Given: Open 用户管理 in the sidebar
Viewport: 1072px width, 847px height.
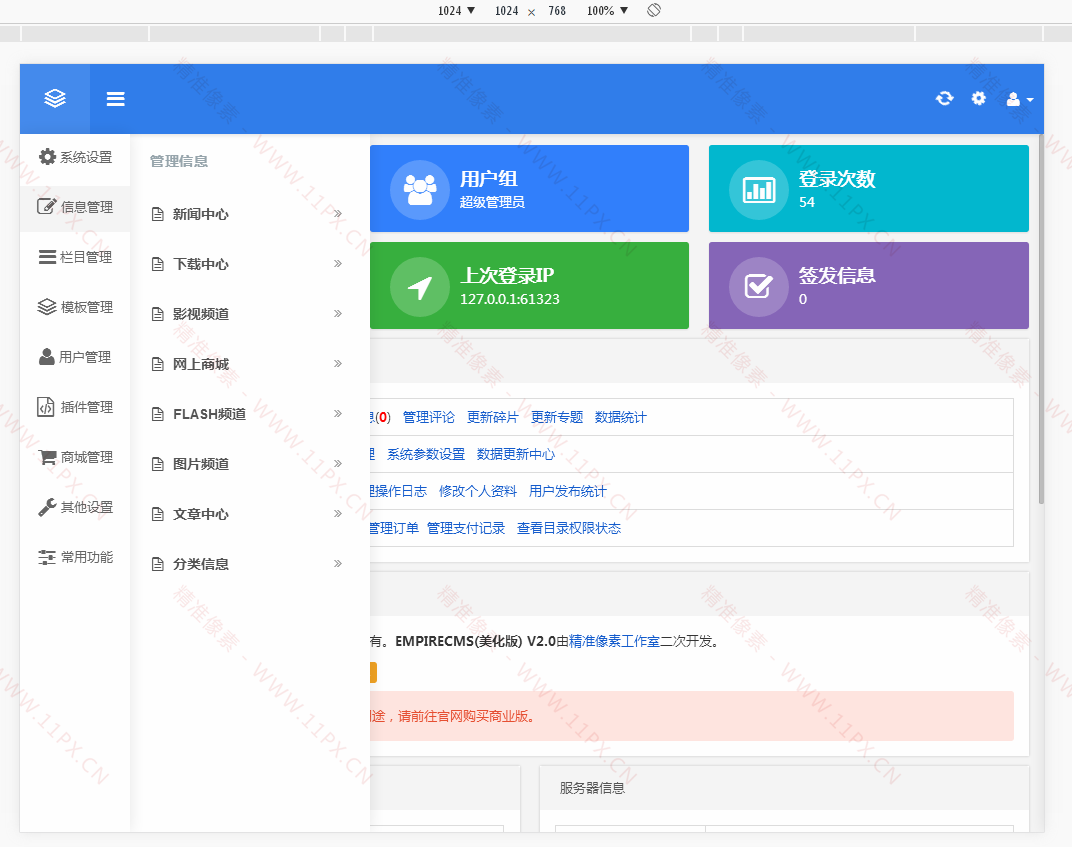Looking at the screenshot, I should pos(75,357).
